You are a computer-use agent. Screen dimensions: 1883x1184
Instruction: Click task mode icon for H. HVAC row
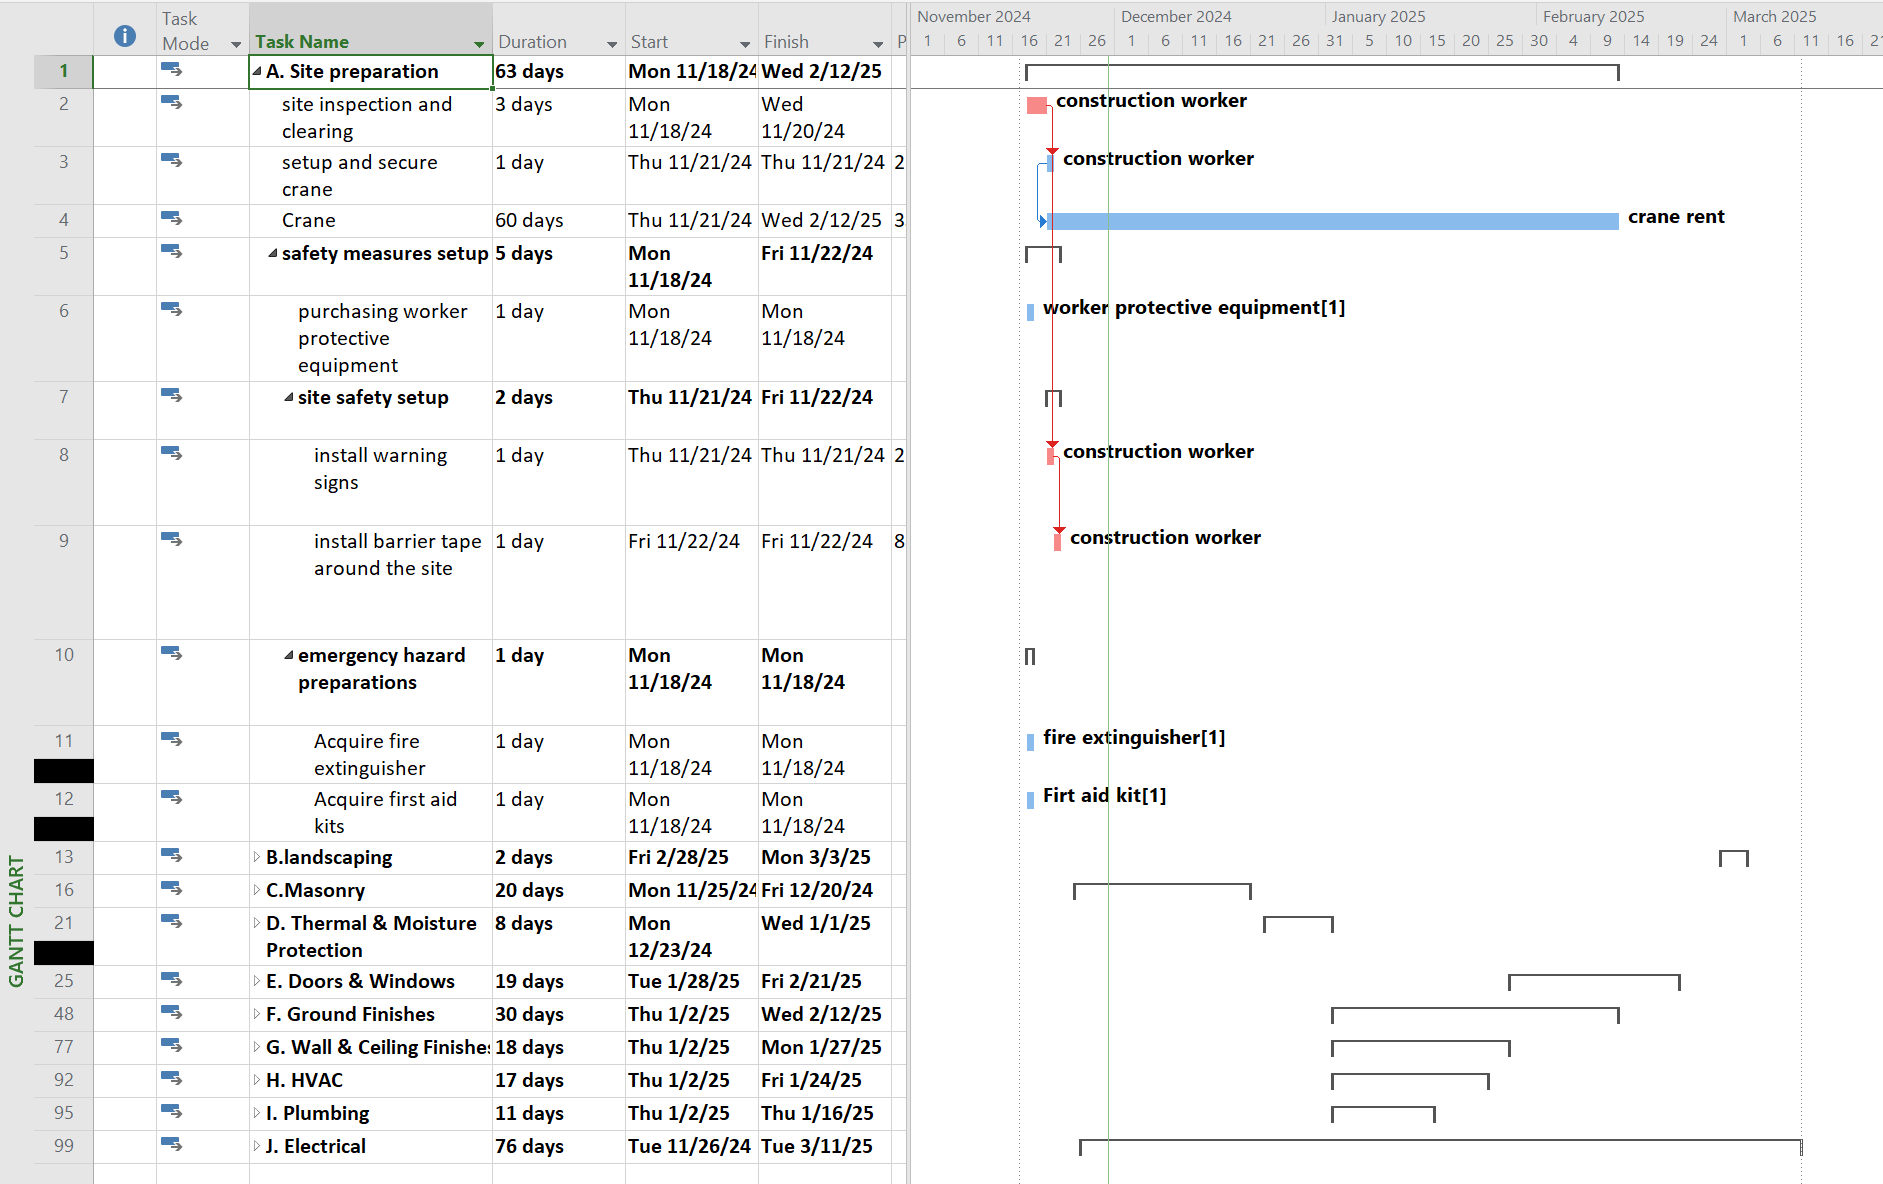point(172,1078)
